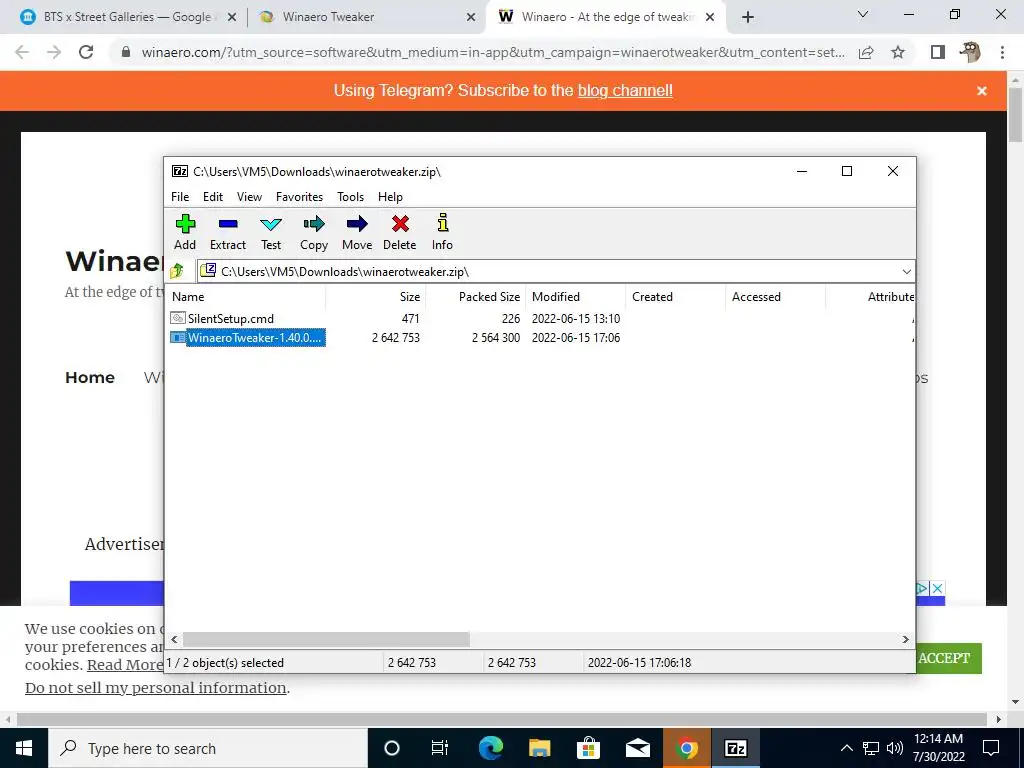
Task: Click the blog channel link
Action: click(x=625, y=91)
